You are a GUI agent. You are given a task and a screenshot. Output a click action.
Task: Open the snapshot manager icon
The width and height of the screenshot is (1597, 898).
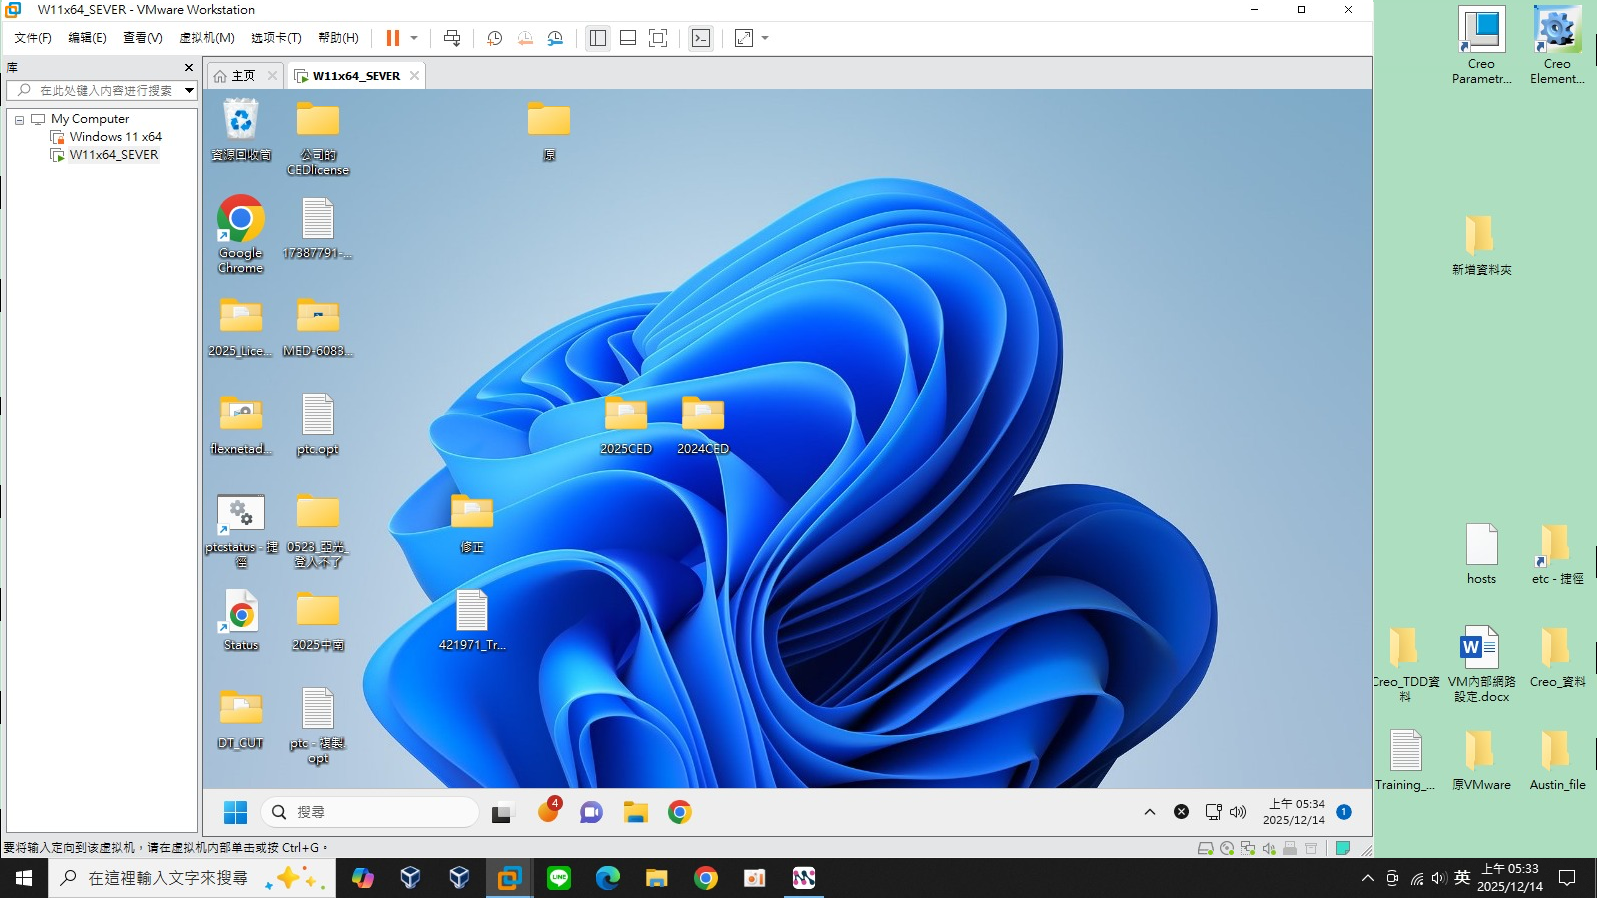pyautogui.click(x=555, y=38)
